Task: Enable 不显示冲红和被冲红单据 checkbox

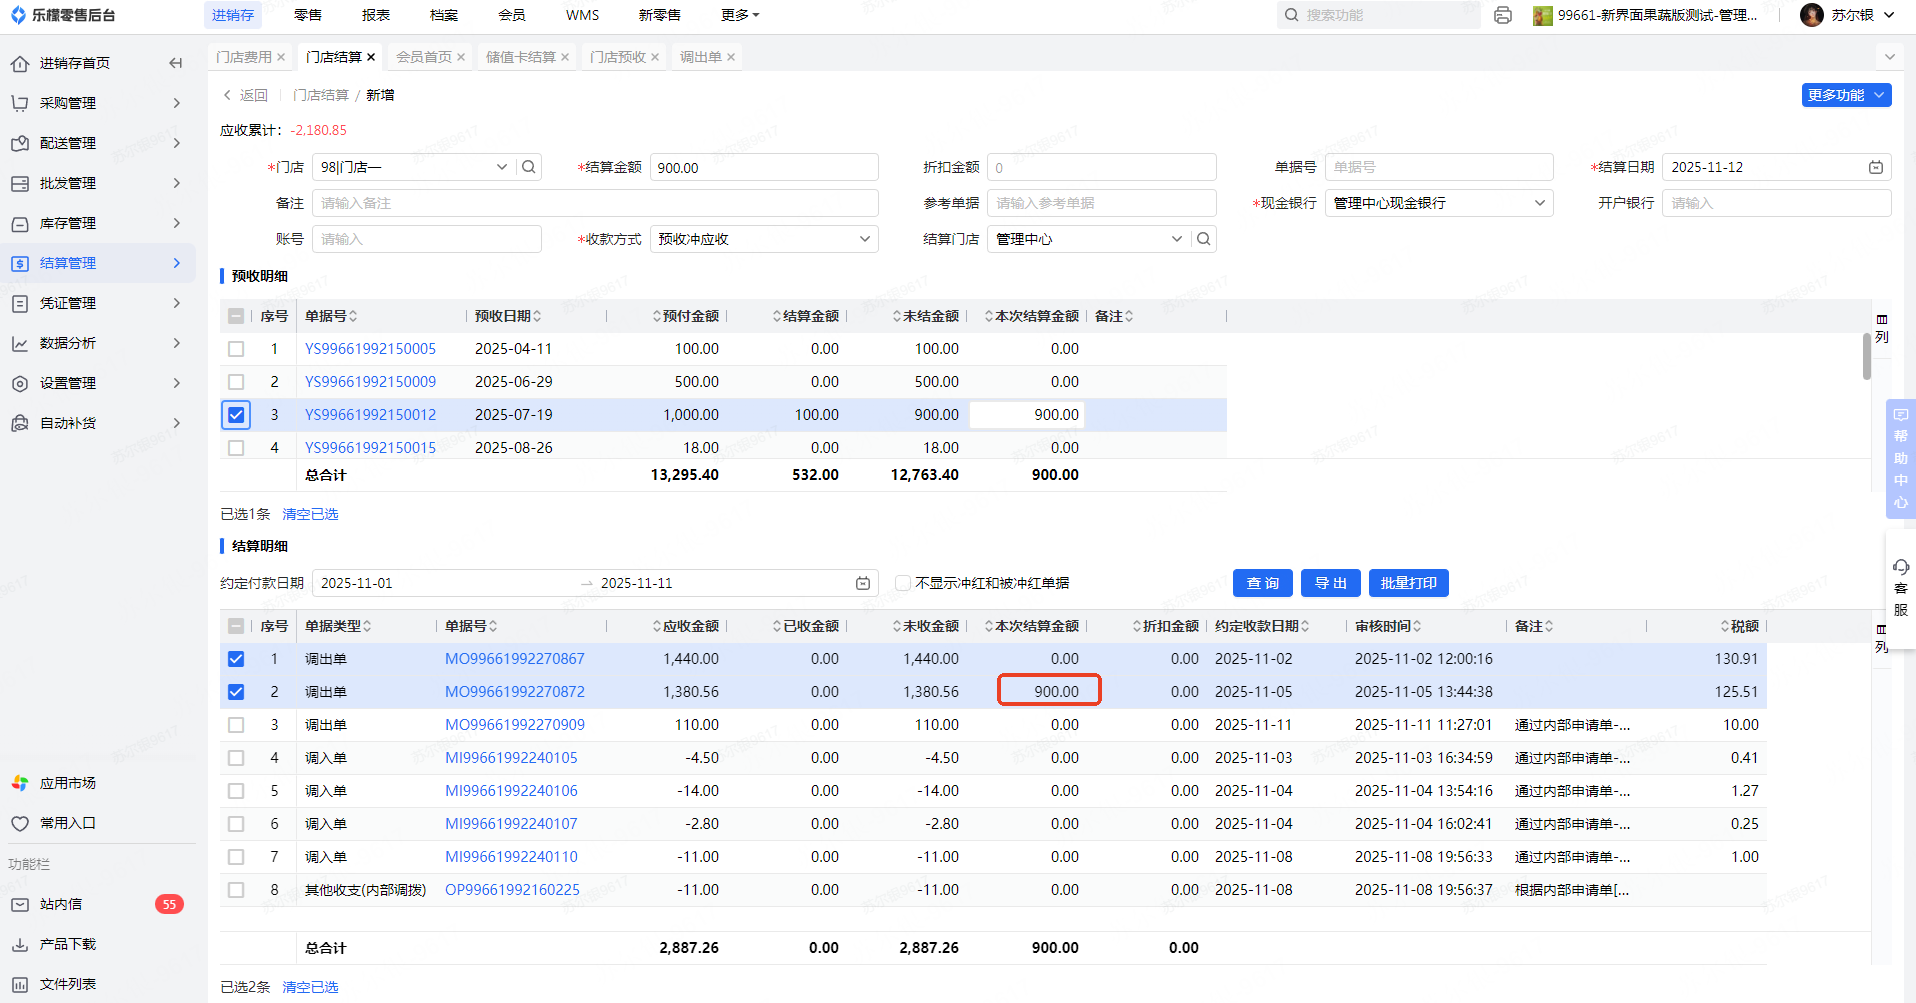Action: (903, 583)
